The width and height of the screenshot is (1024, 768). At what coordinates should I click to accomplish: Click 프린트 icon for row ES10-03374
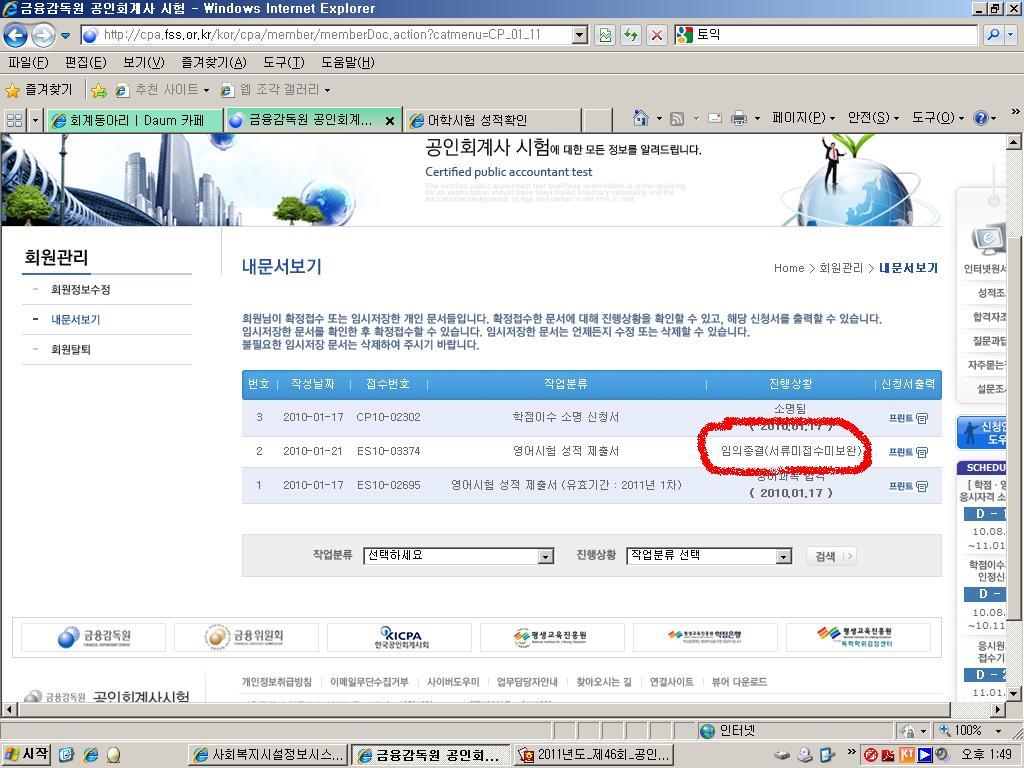[x=908, y=452]
